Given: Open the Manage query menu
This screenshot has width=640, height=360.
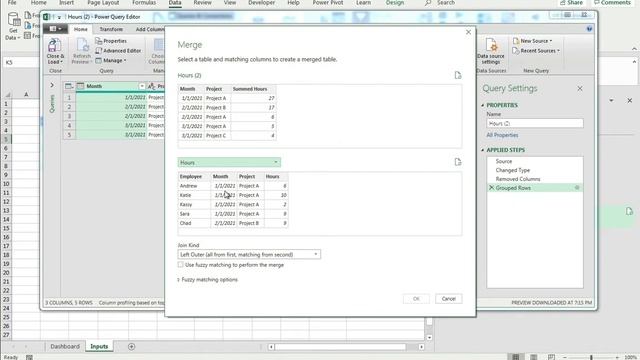Looking at the screenshot, I should pos(111,60).
